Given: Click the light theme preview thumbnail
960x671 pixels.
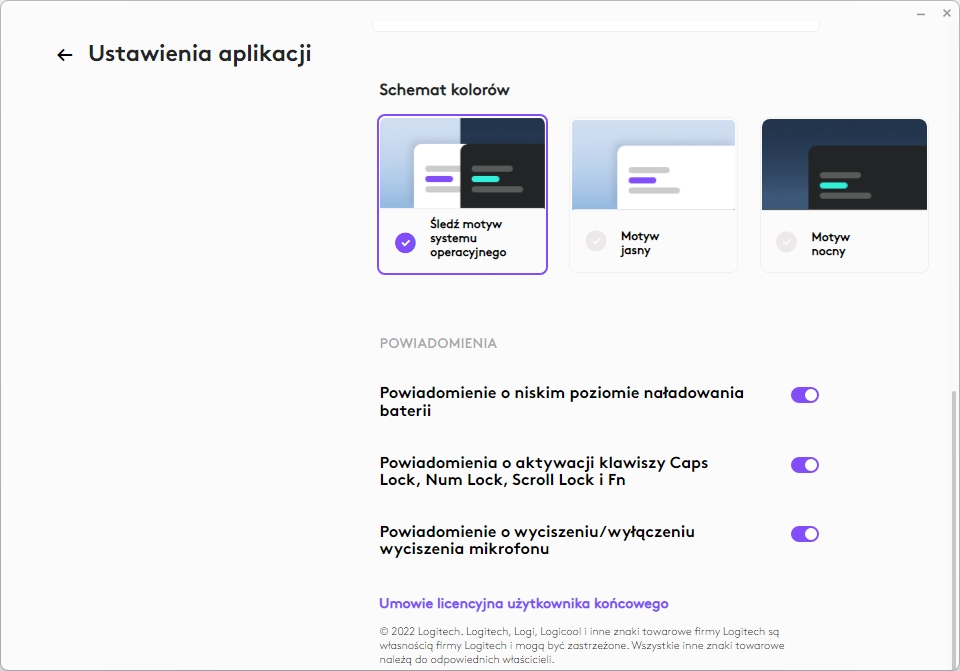Looking at the screenshot, I should tap(653, 164).
